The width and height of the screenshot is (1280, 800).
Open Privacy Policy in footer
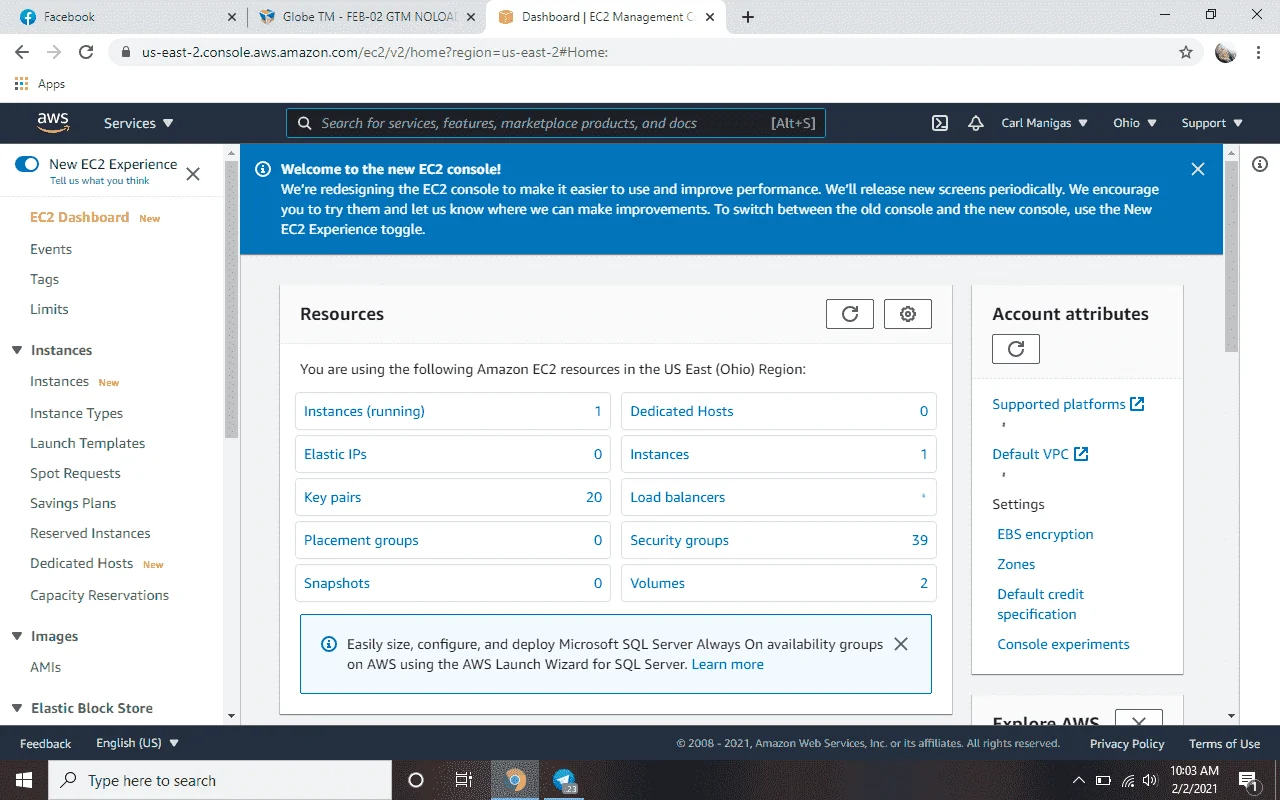[1127, 743]
